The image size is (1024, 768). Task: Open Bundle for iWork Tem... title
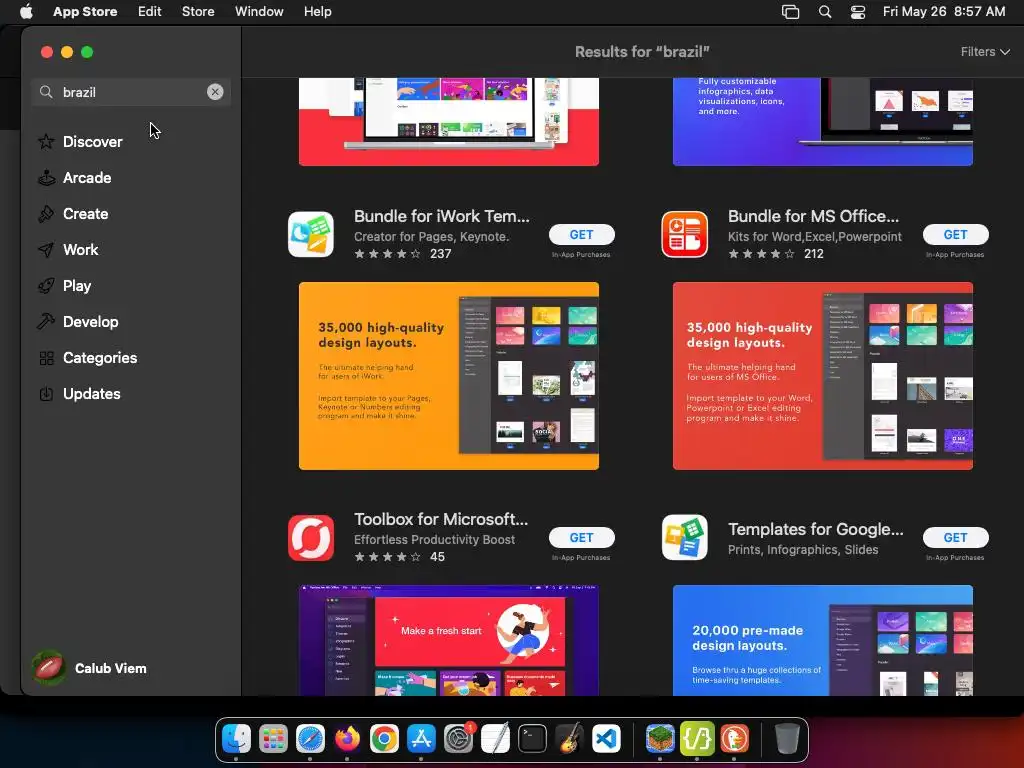441,216
